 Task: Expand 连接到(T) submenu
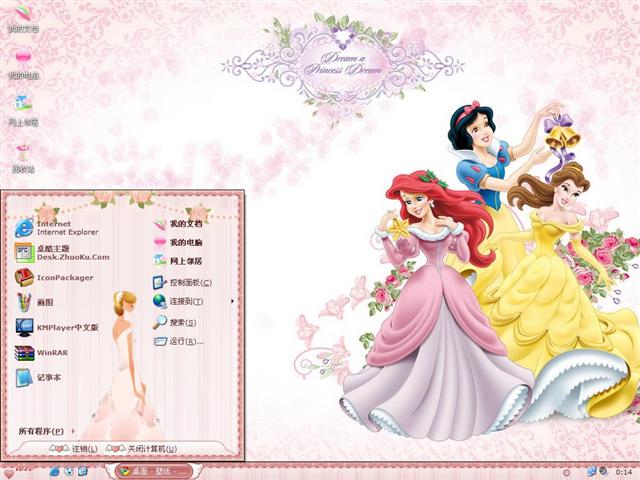[193, 301]
